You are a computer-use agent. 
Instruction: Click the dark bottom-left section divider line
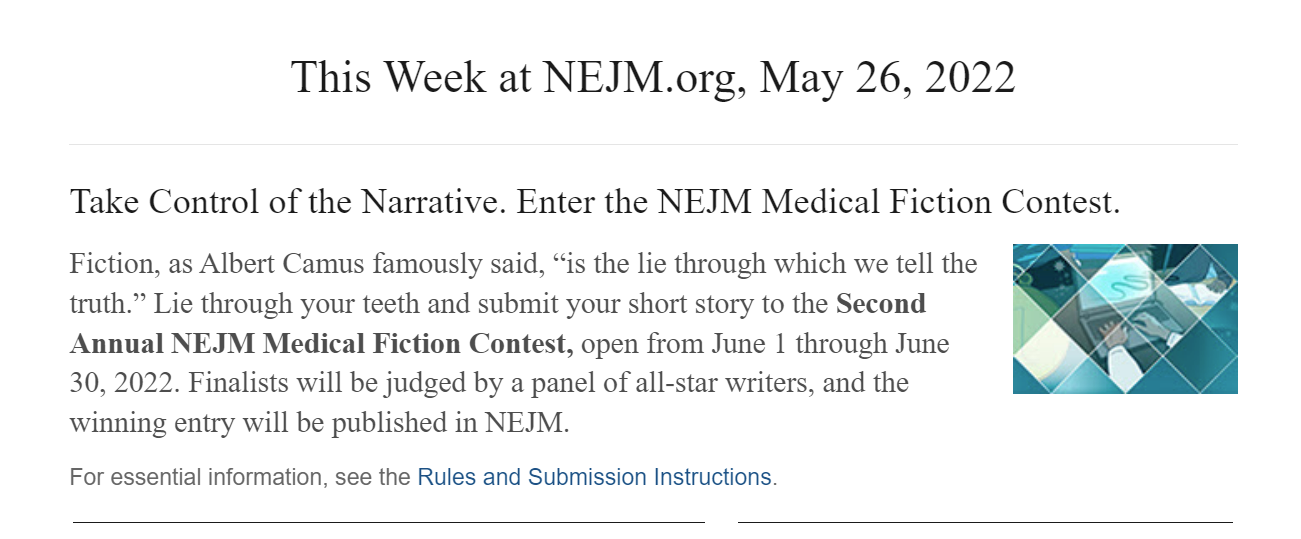pos(388,522)
